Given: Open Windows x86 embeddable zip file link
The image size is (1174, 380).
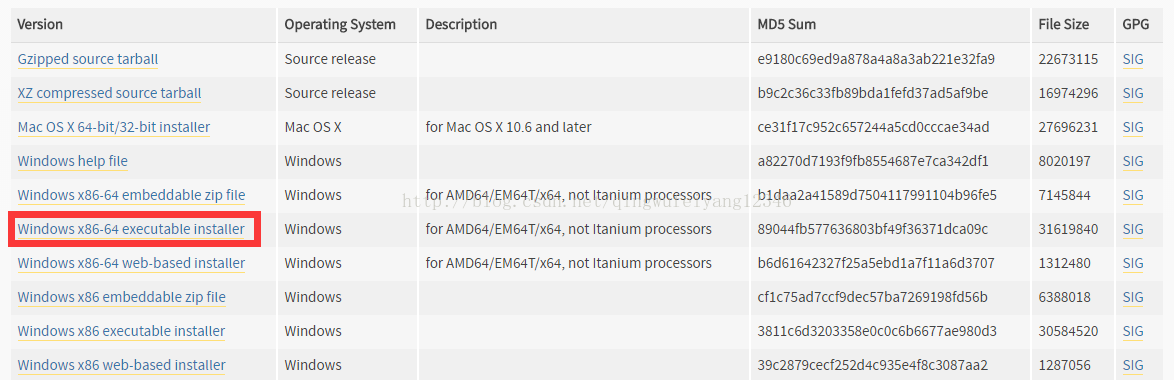Looking at the screenshot, I should click(121, 297).
